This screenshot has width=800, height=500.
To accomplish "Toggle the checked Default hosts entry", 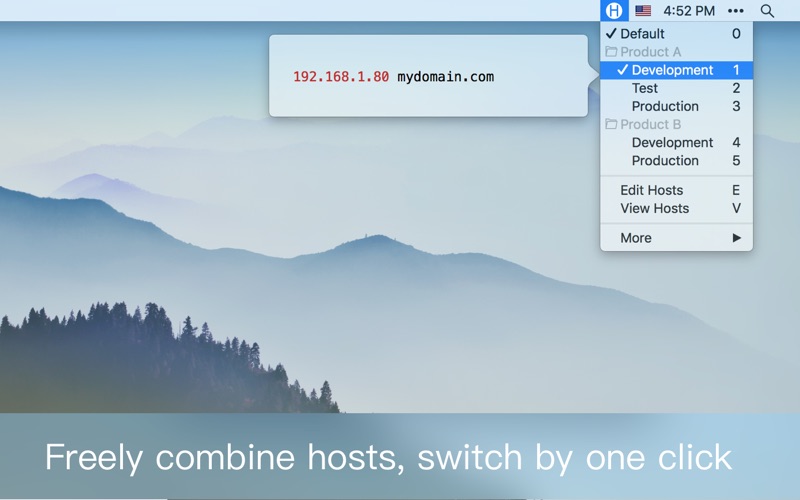I will (642, 34).
